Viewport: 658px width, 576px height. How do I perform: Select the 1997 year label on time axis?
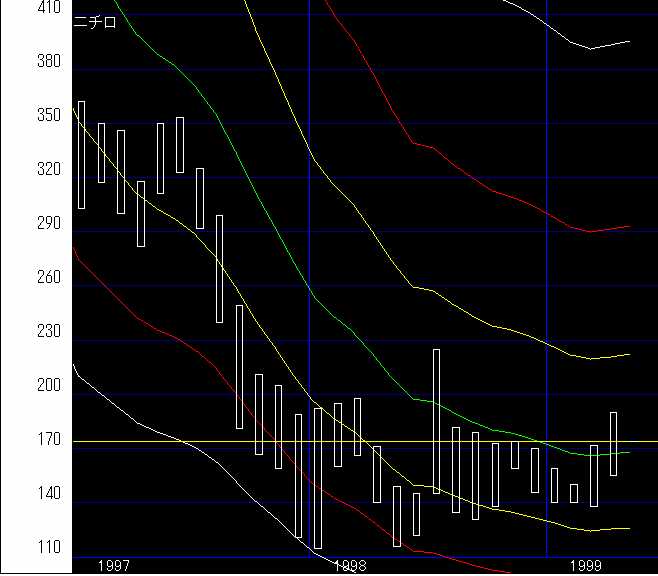[x=114, y=566]
